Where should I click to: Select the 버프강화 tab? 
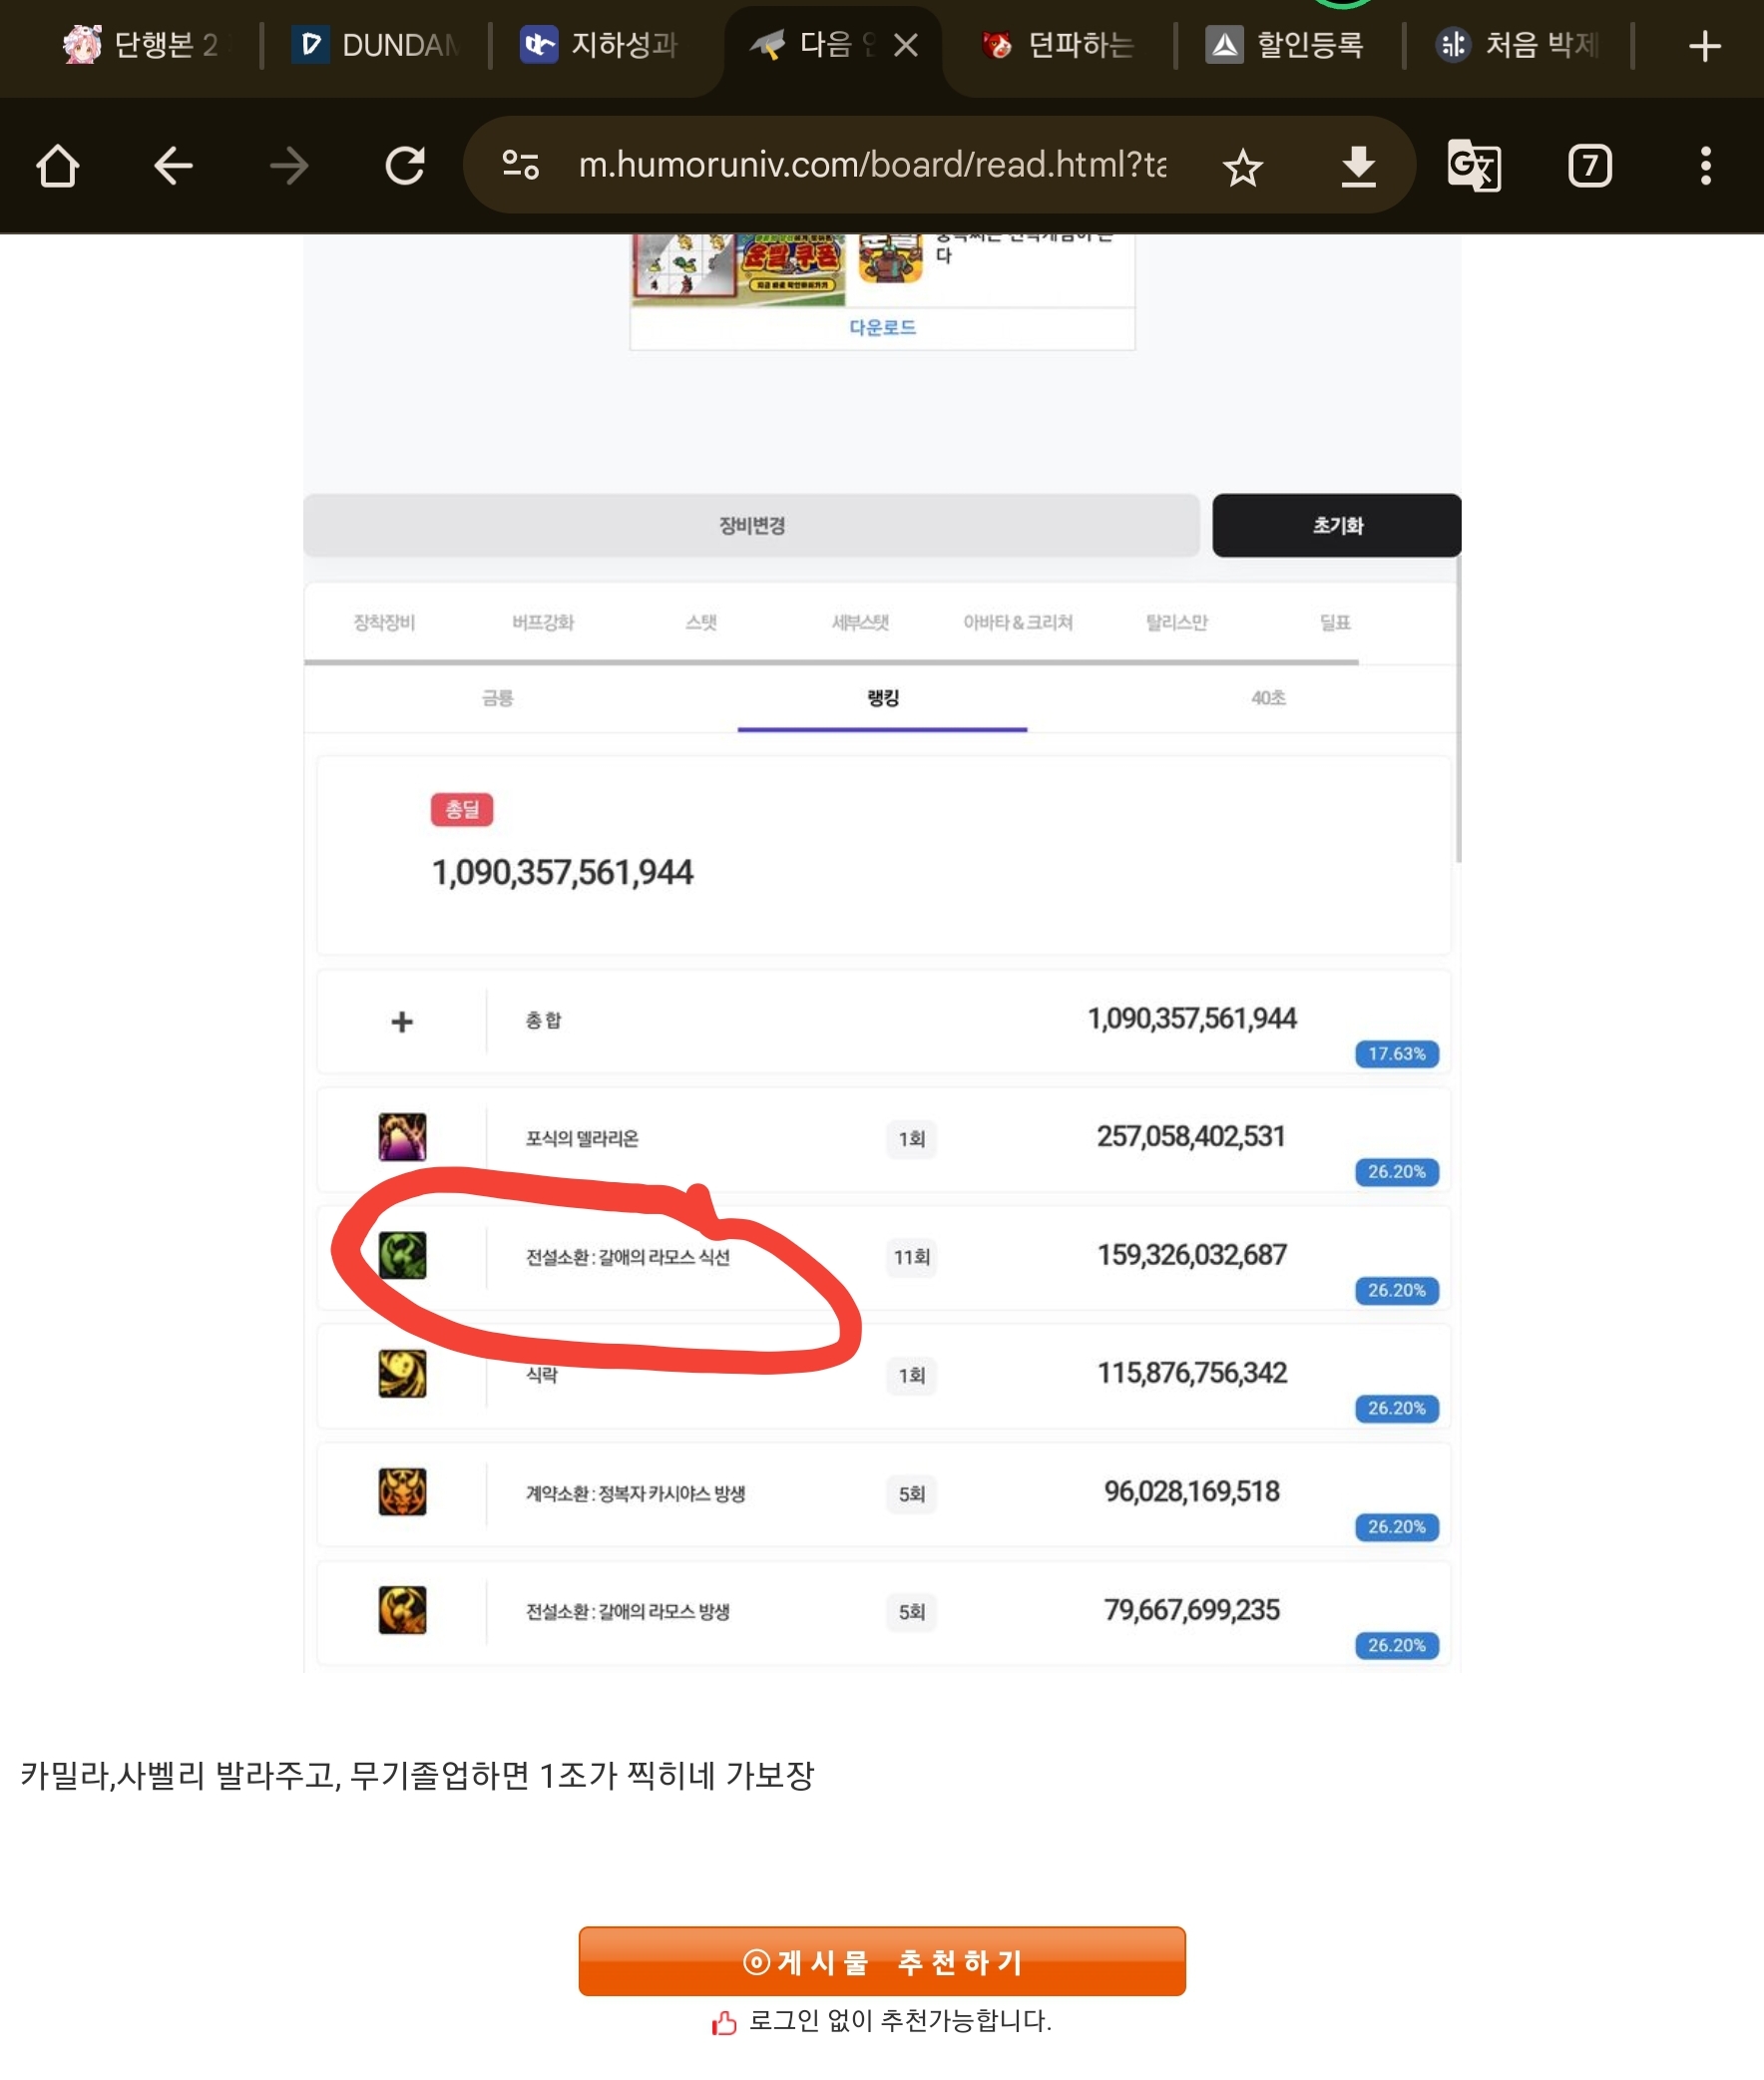(543, 622)
